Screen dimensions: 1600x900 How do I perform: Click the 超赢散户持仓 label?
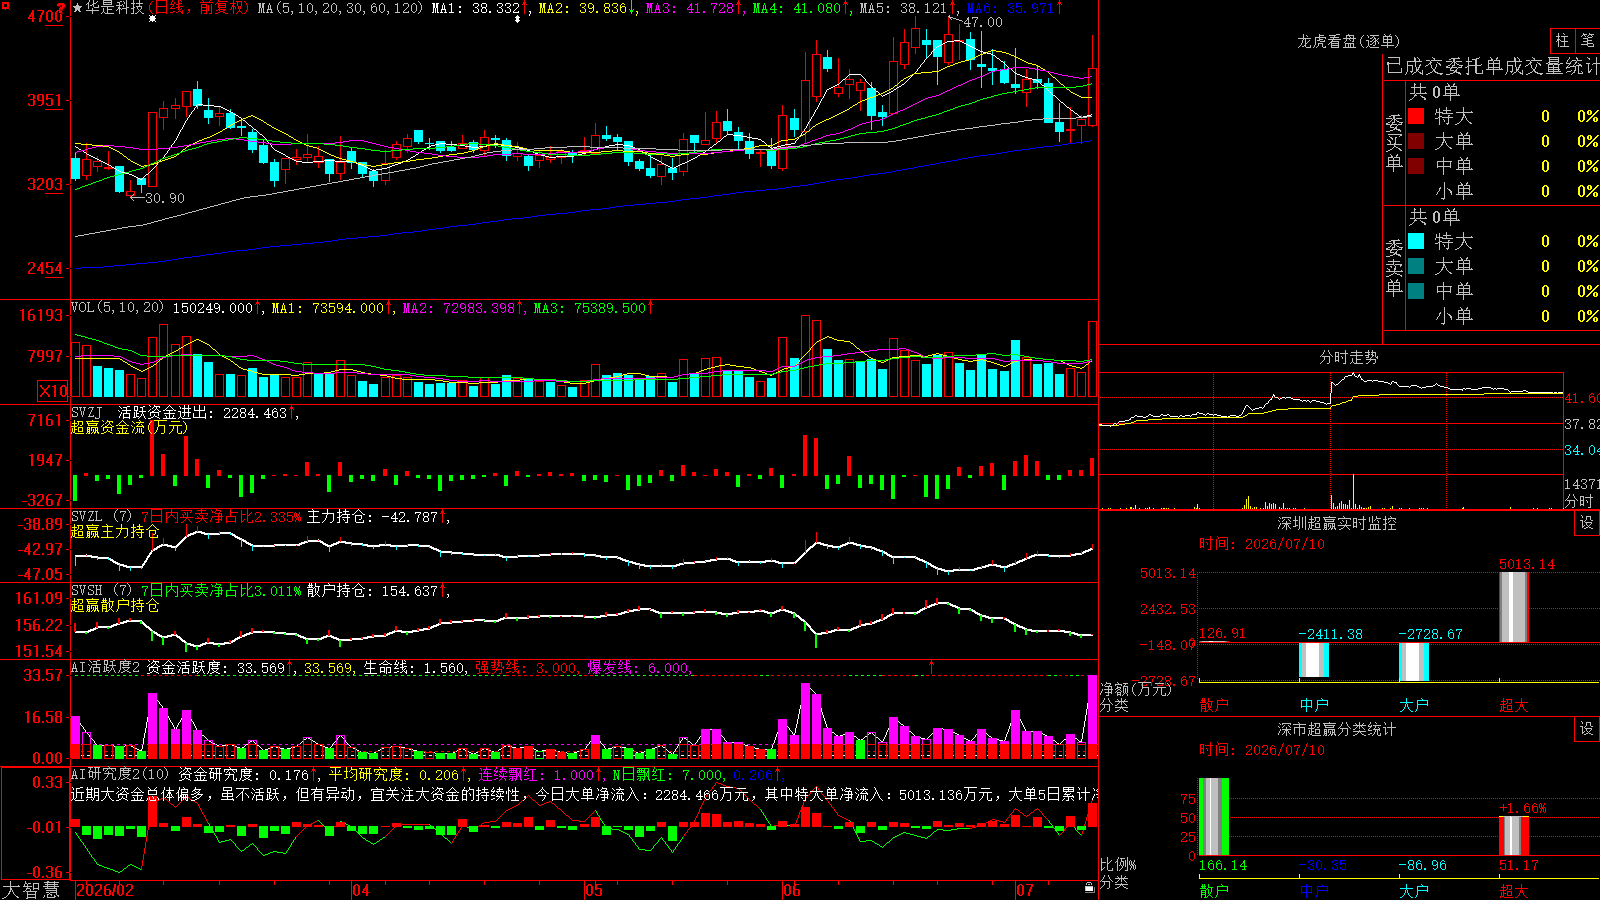[x=115, y=605]
